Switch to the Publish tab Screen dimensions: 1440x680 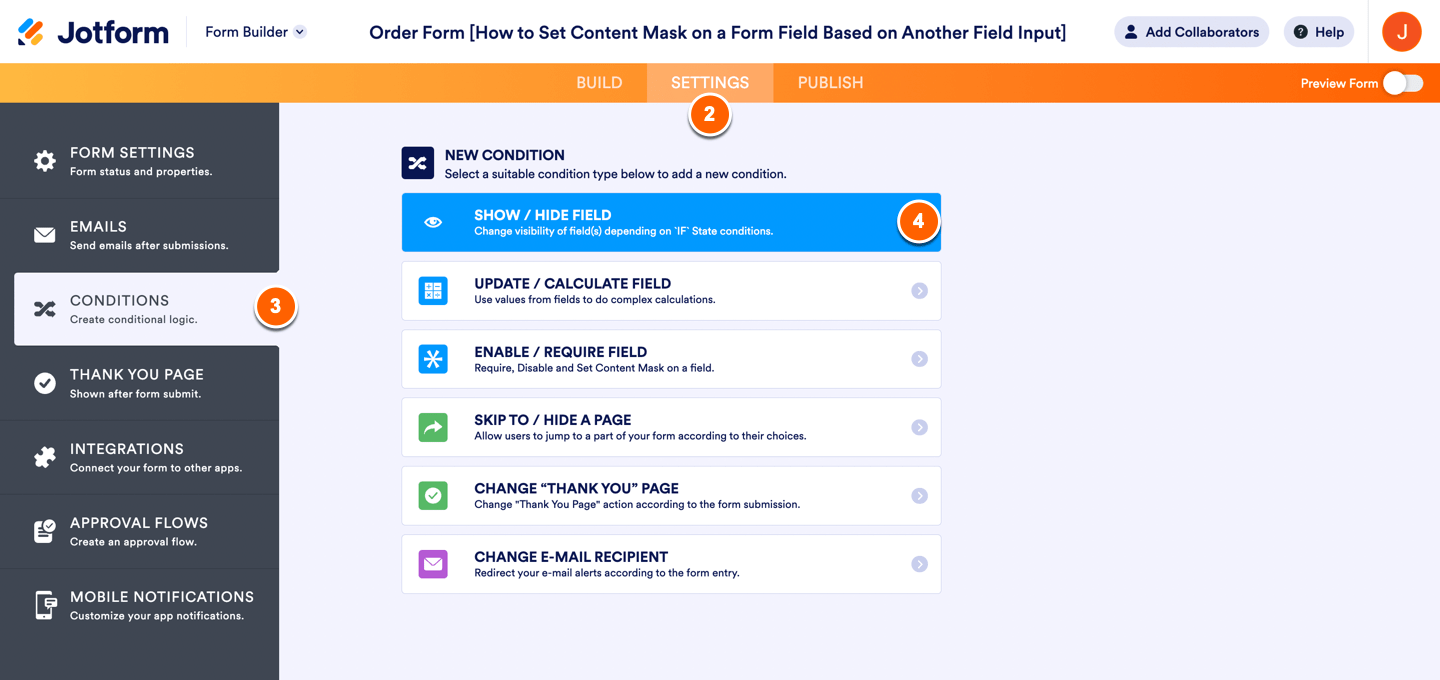tap(830, 83)
